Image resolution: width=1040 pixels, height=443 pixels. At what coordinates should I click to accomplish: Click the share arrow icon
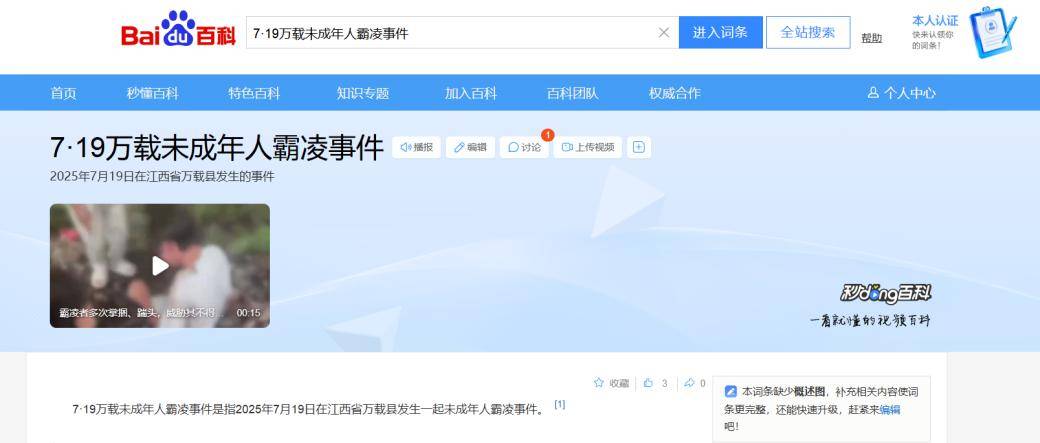pos(689,383)
